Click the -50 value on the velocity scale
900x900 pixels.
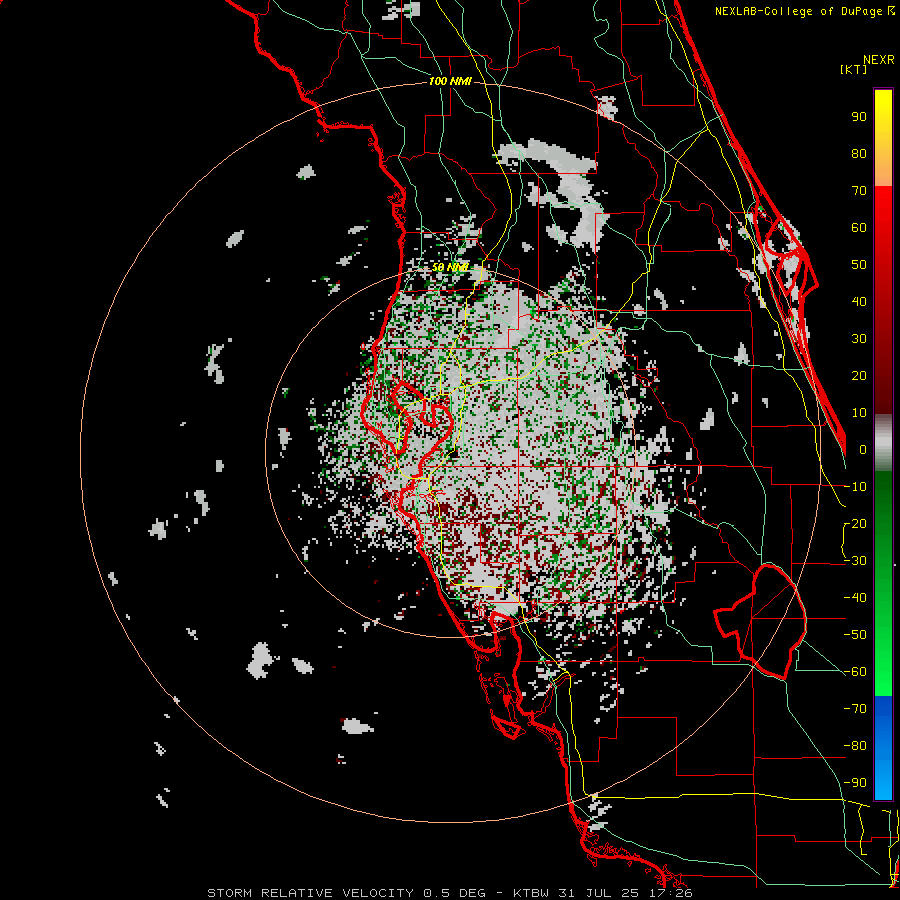[855, 635]
